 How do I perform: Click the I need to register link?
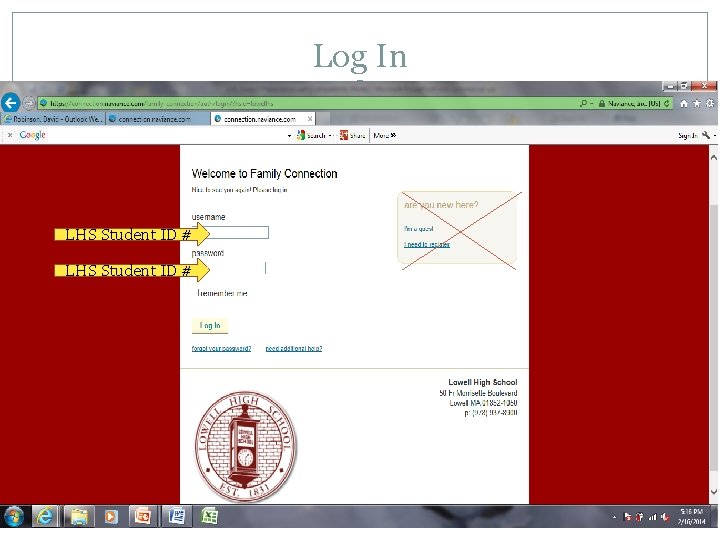coord(427,244)
